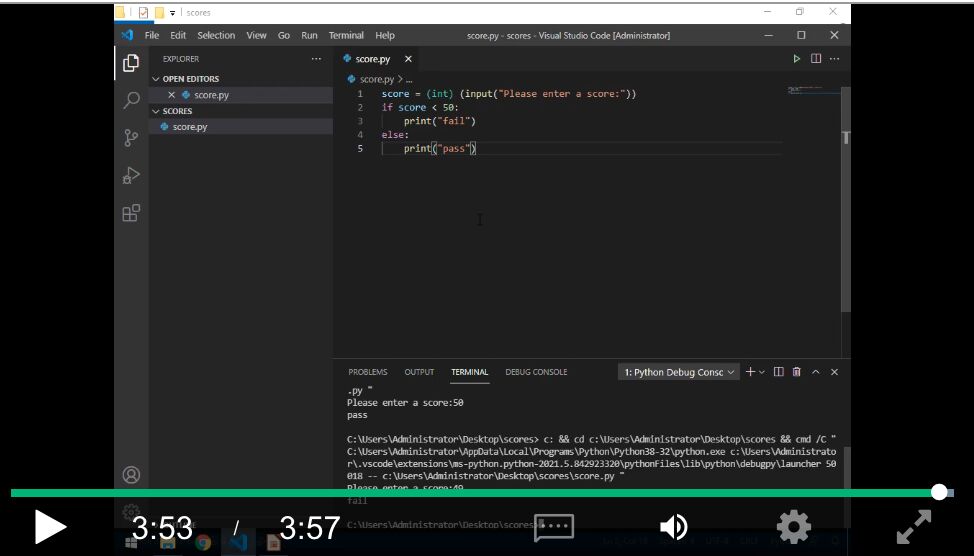Image resolution: width=974 pixels, height=556 pixels.
Task: Switch to the Debug Console tab
Action: click(x=536, y=372)
